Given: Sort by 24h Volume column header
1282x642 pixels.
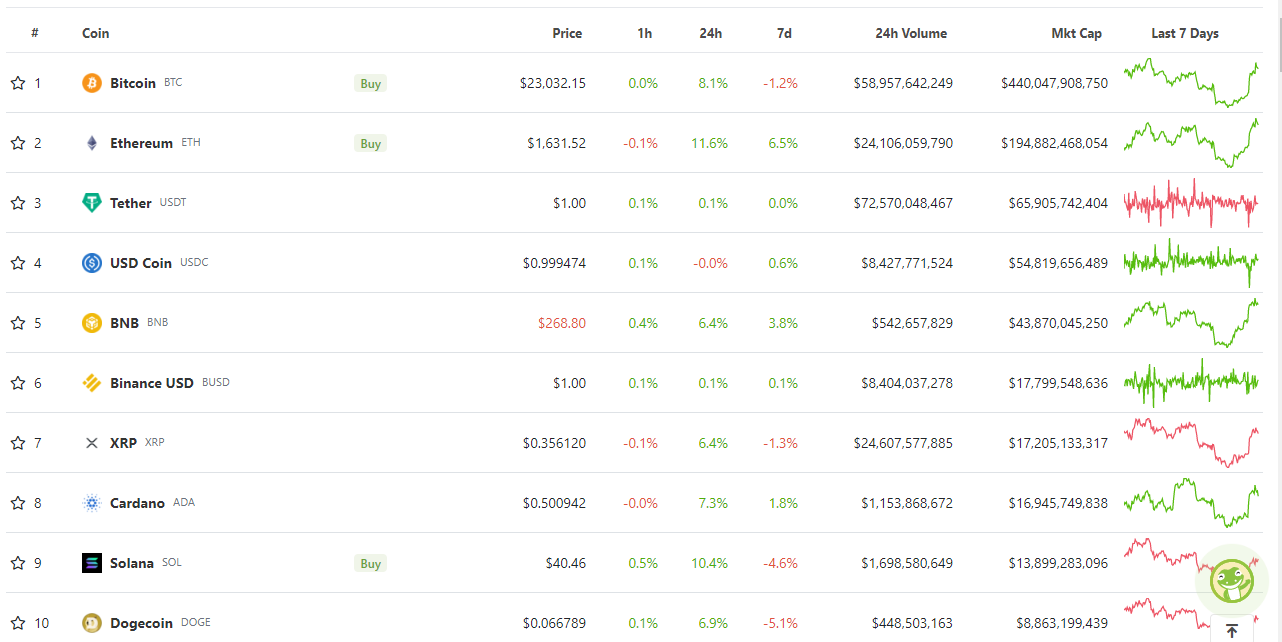Looking at the screenshot, I should [911, 33].
